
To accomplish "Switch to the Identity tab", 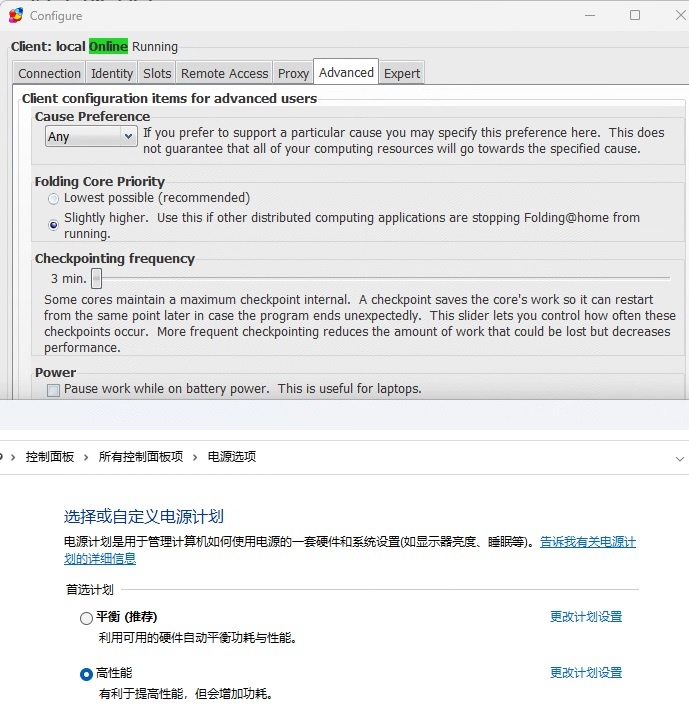I will pos(112,73).
